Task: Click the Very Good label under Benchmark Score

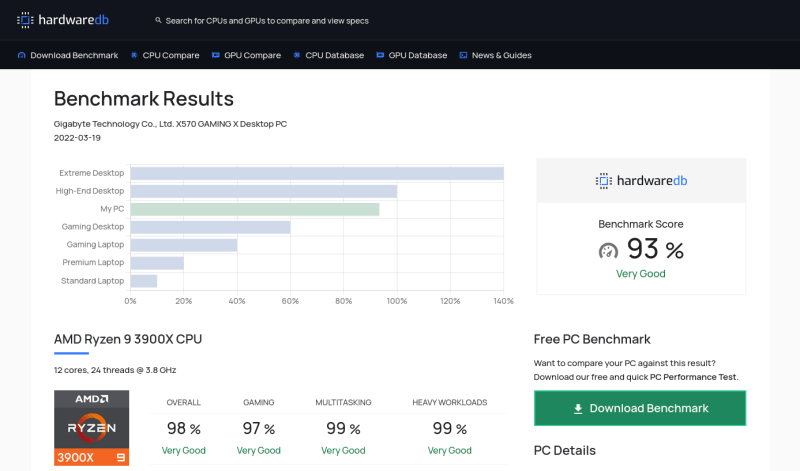Action: pyautogui.click(x=641, y=274)
